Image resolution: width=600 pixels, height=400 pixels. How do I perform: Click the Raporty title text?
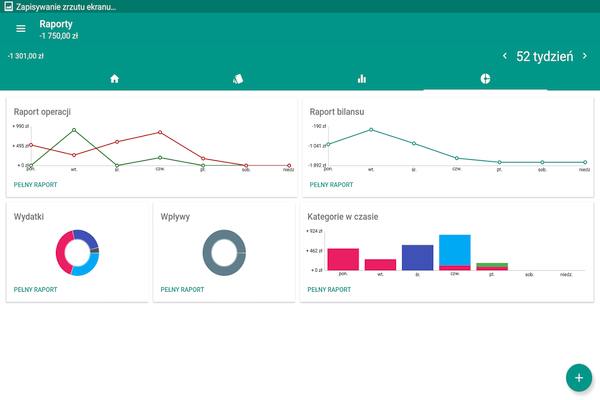click(56, 24)
